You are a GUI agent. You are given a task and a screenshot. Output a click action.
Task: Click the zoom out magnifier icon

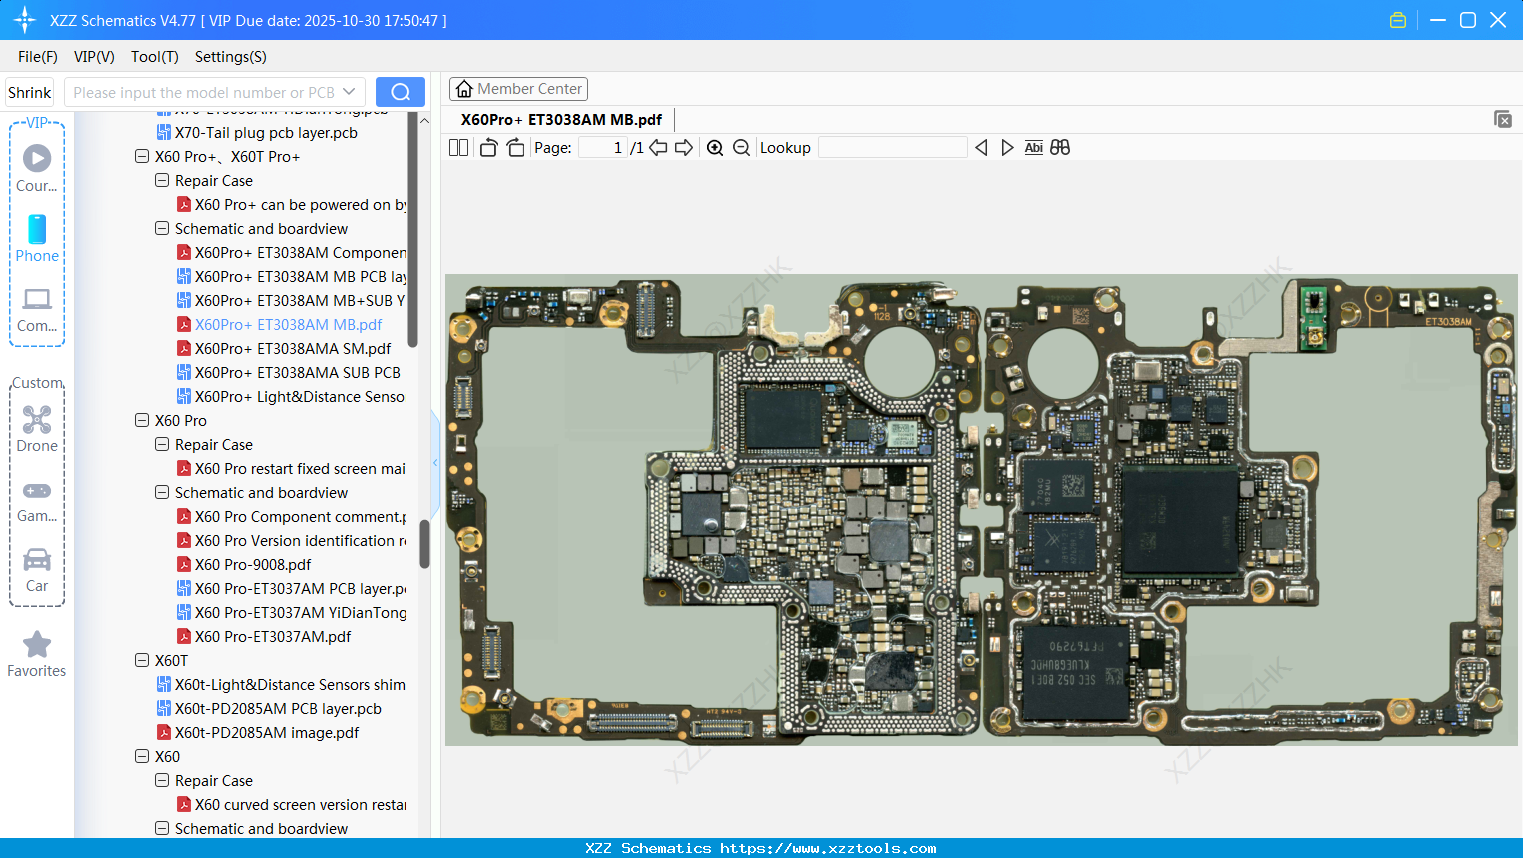pos(741,148)
